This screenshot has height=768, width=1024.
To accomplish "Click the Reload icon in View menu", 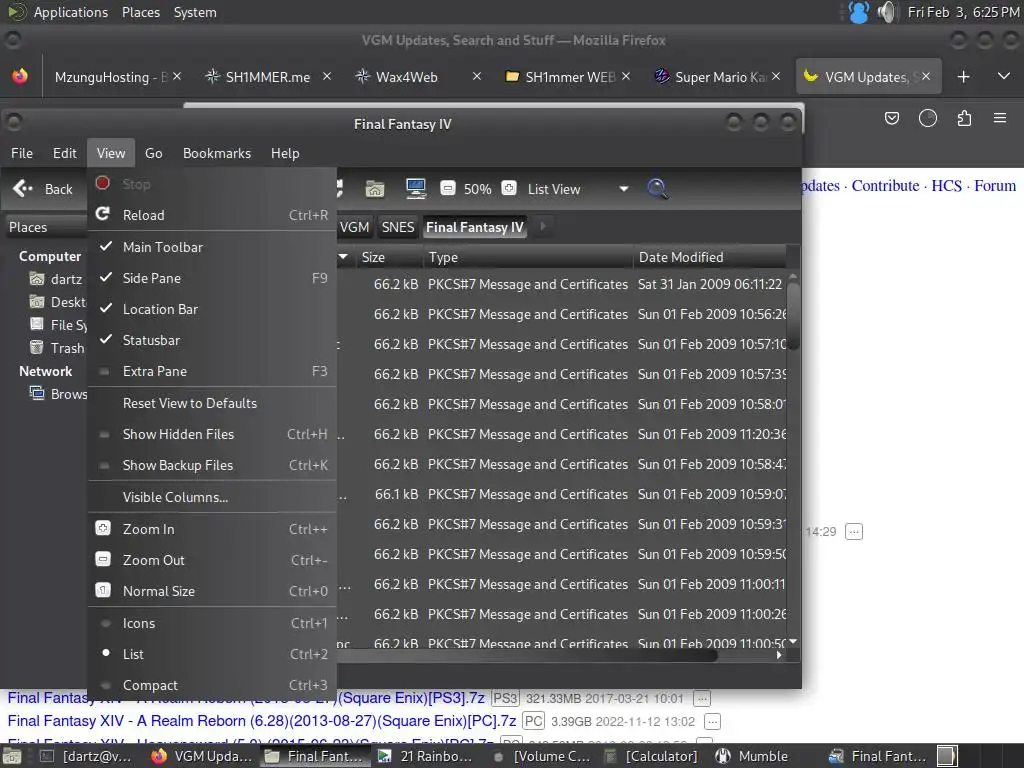I will pos(103,214).
